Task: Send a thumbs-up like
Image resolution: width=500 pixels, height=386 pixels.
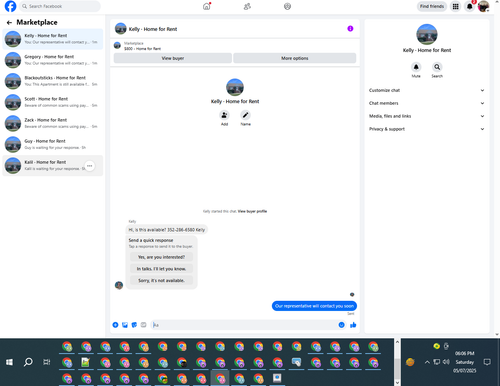Action: 353,325
